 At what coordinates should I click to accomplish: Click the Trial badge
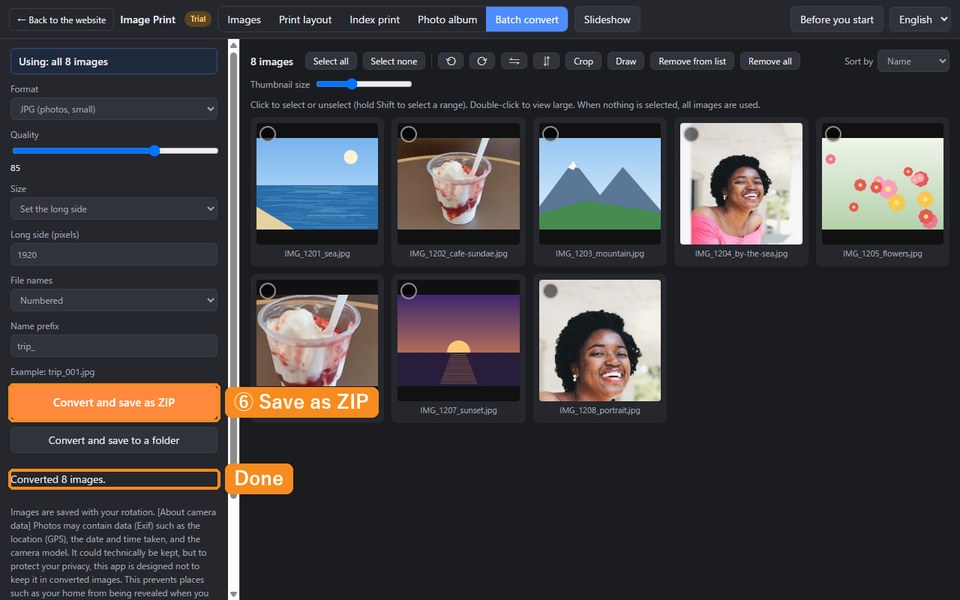198,19
